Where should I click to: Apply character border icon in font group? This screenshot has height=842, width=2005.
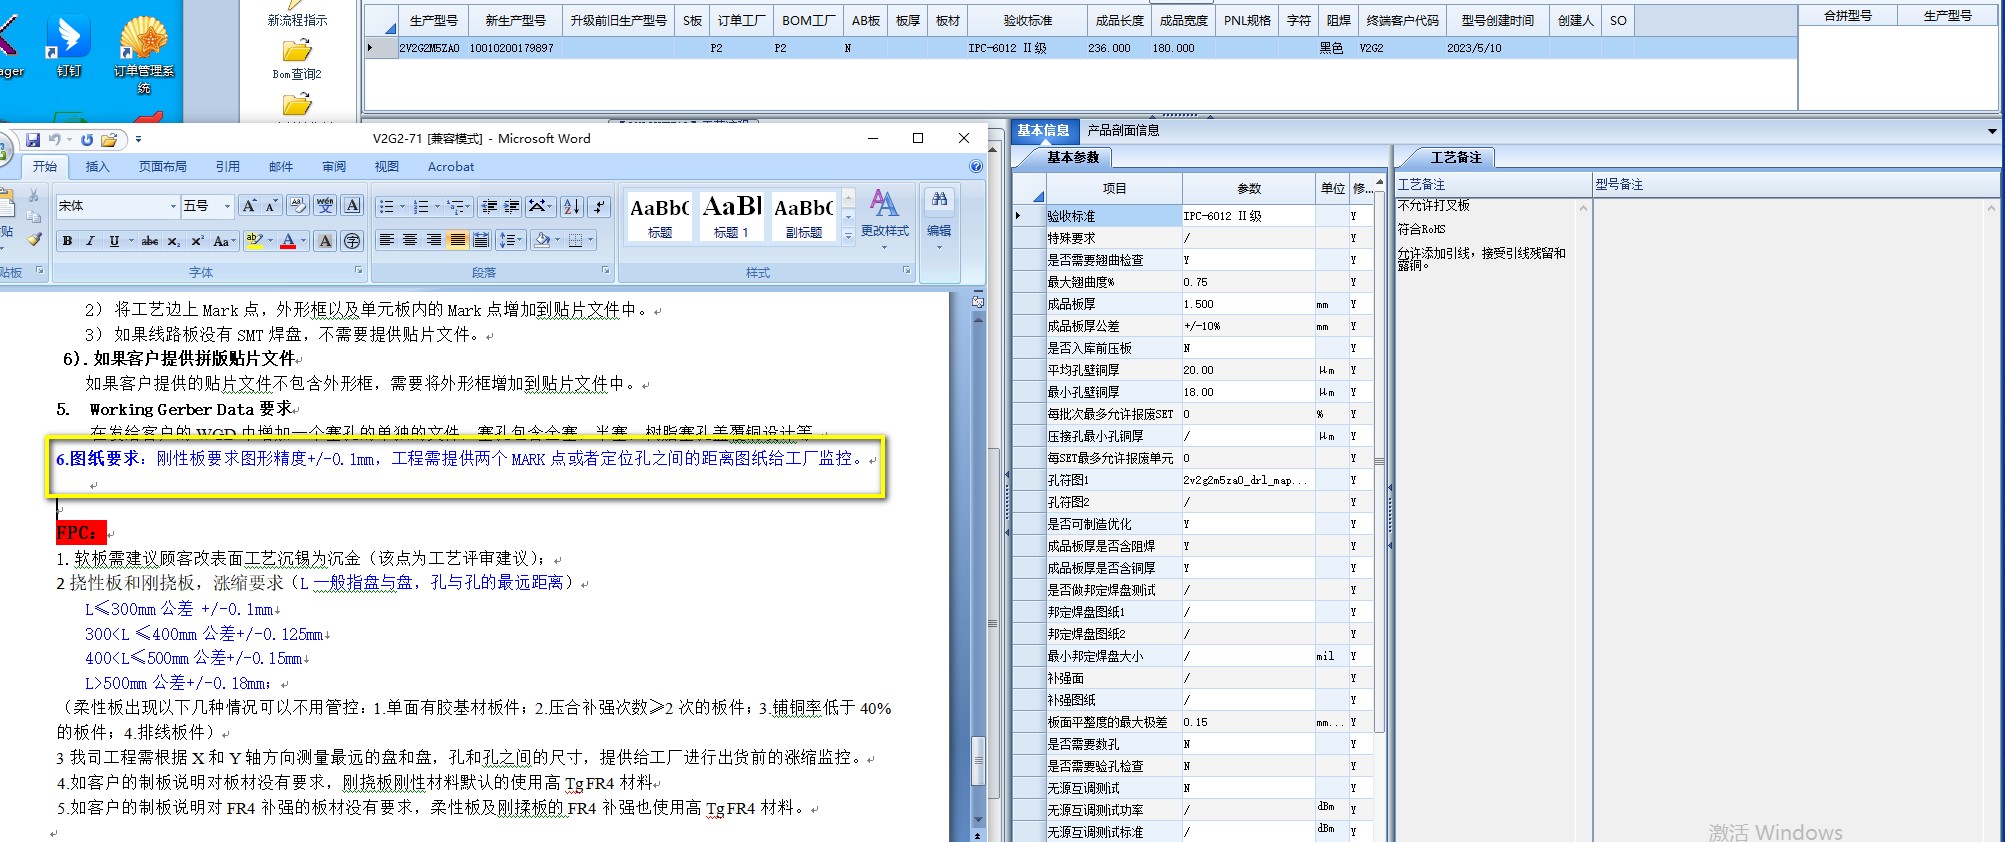pyautogui.click(x=352, y=206)
